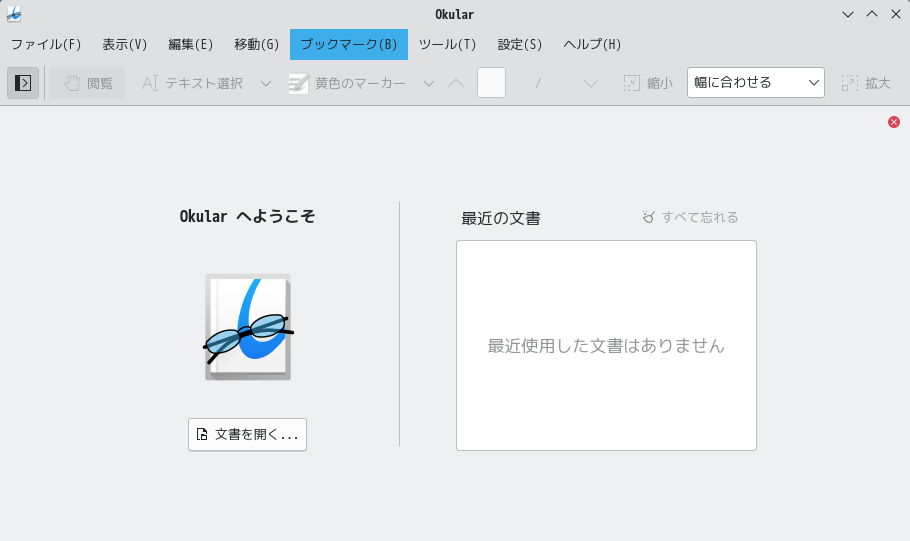Expand the 黄色のマーカー annotation dropdown arrow
This screenshot has width=910, height=541.
pos(429,84)
